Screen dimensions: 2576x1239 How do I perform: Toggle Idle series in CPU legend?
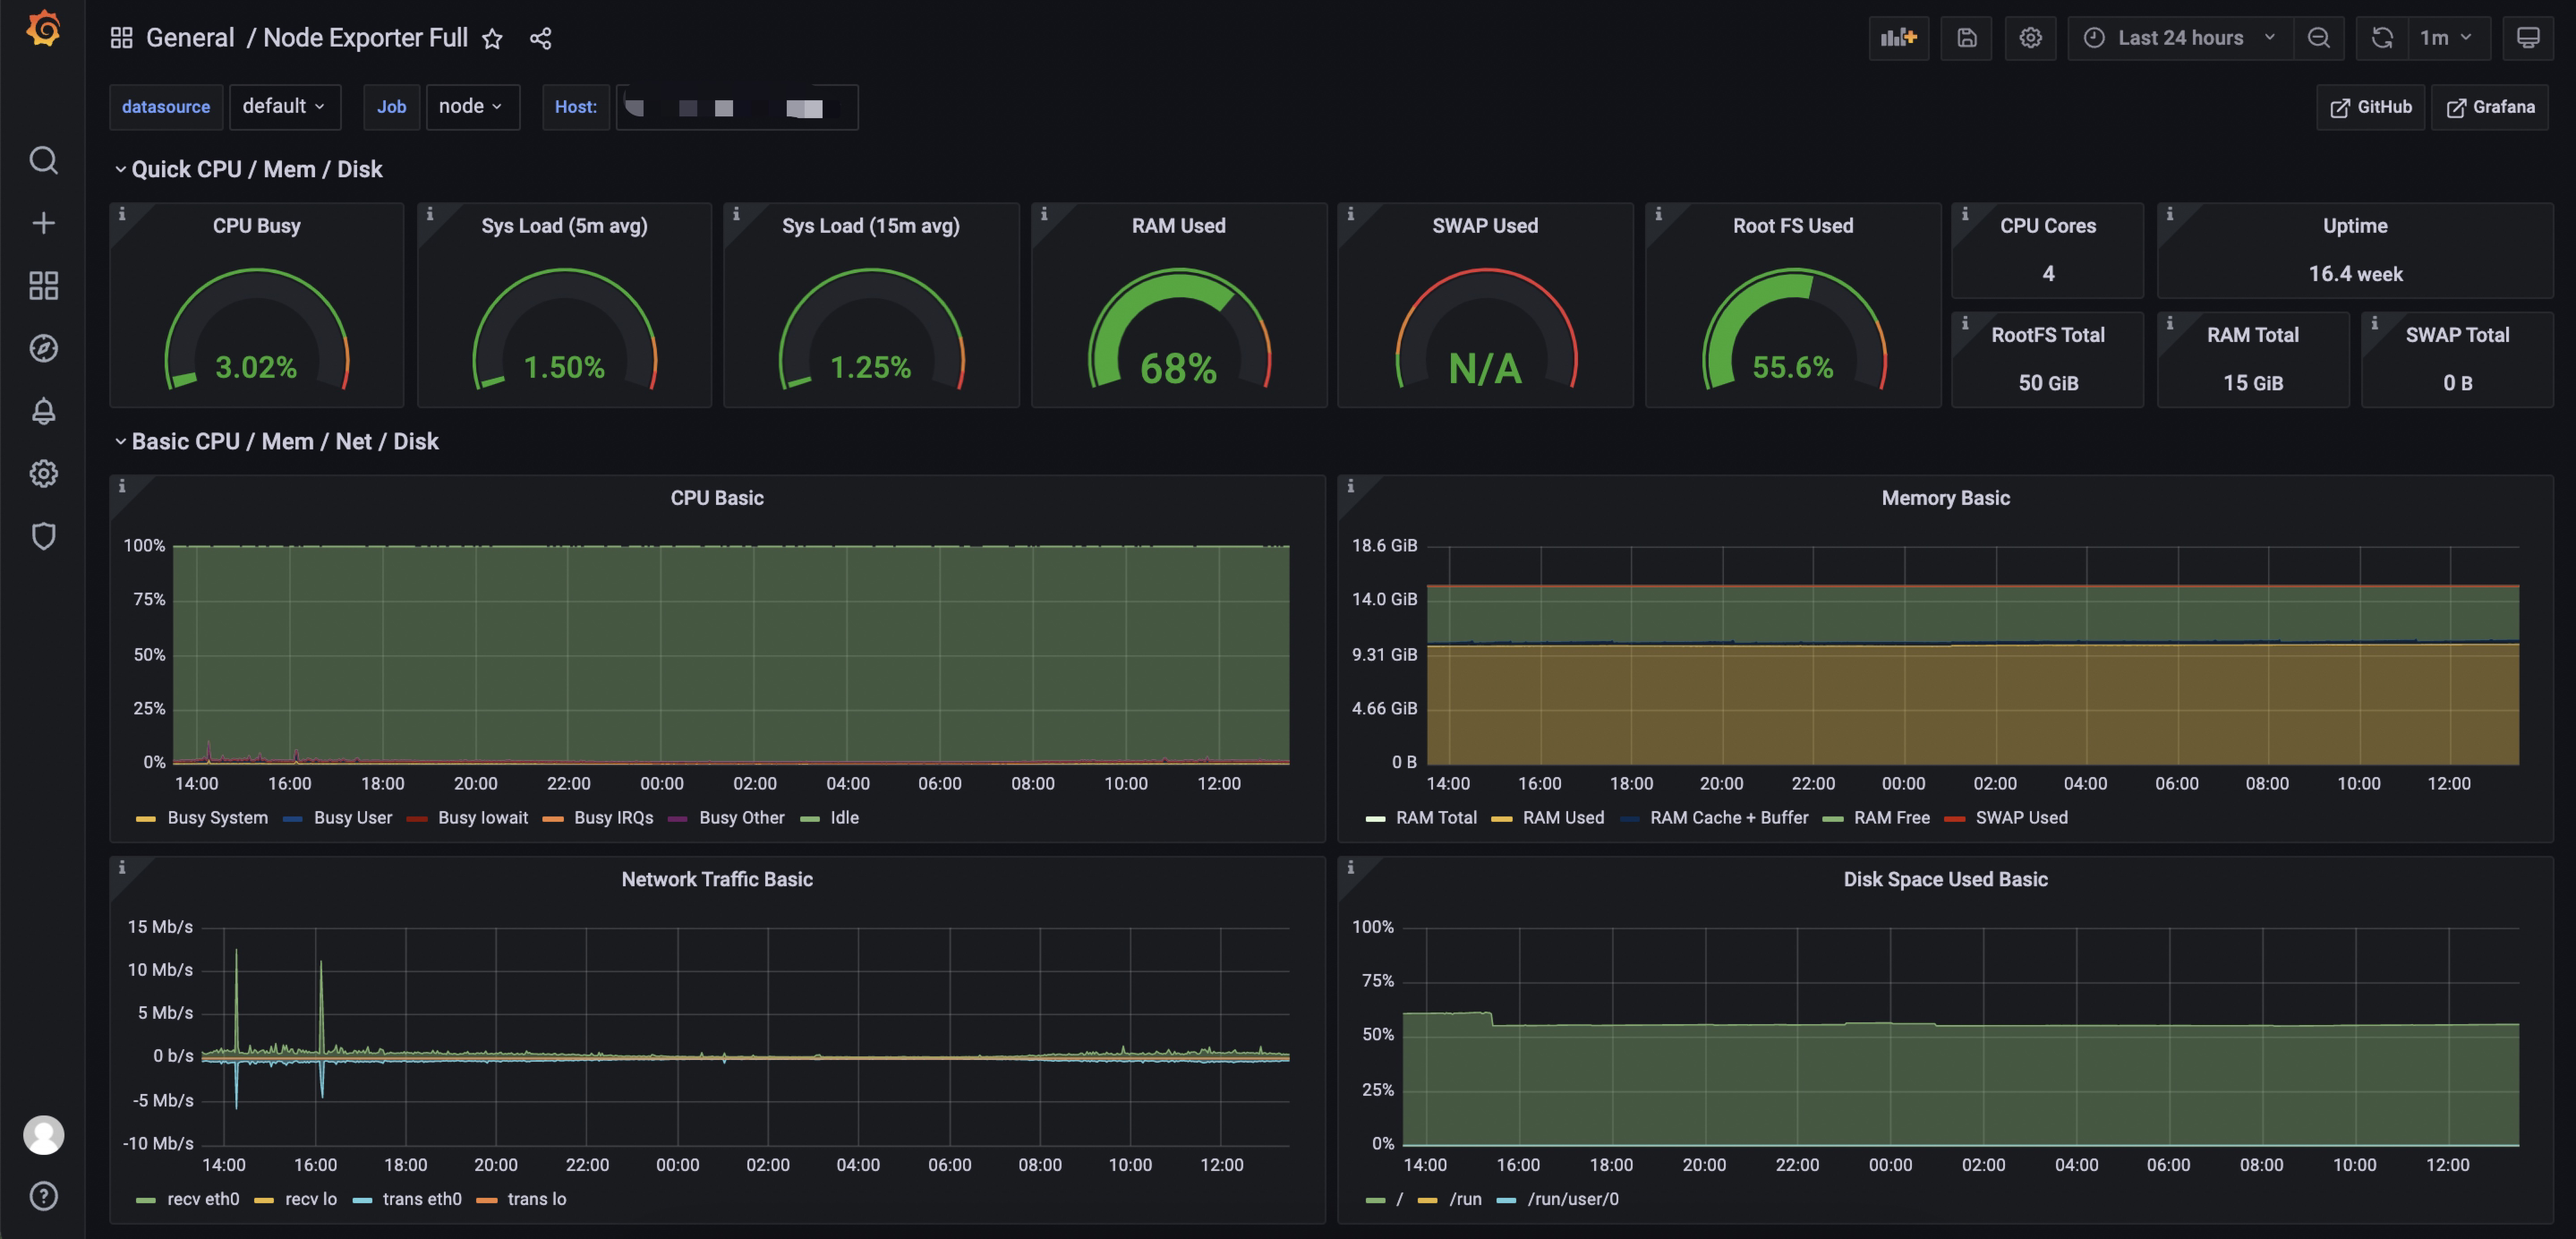pyautogui.click(x=844, y=817)
